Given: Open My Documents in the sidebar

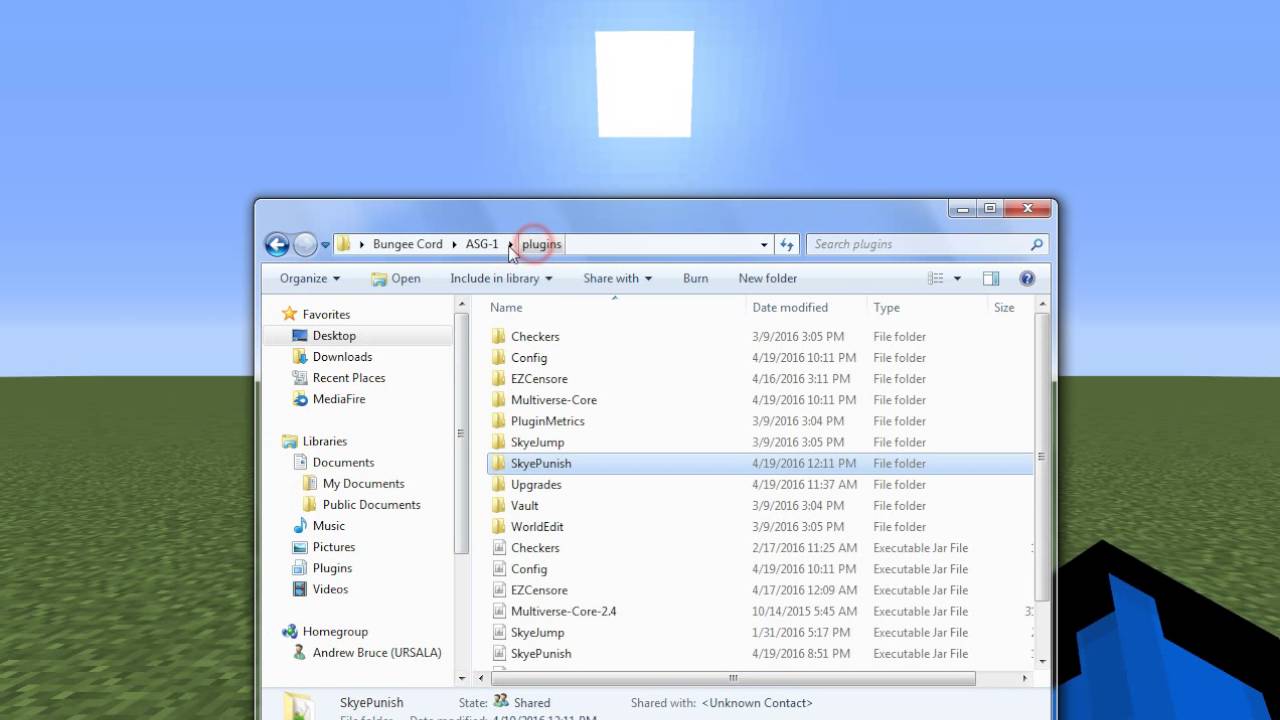Looking at the screenshot, I should click(363, 483).
